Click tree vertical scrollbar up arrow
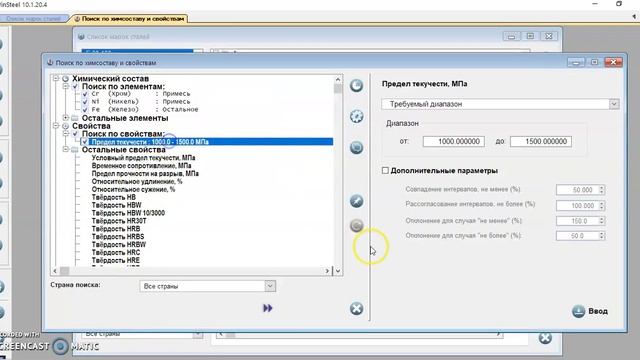640x360 pixels. pyautogui.click(x=338, y=80)
